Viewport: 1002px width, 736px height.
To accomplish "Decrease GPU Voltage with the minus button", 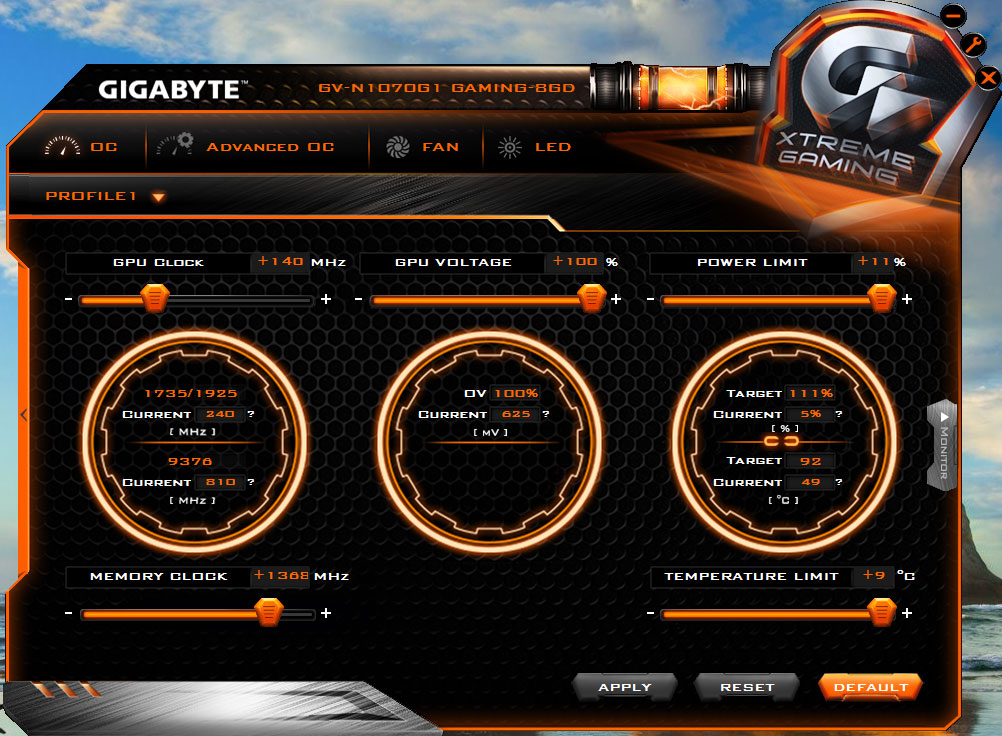I will (358, 299).
